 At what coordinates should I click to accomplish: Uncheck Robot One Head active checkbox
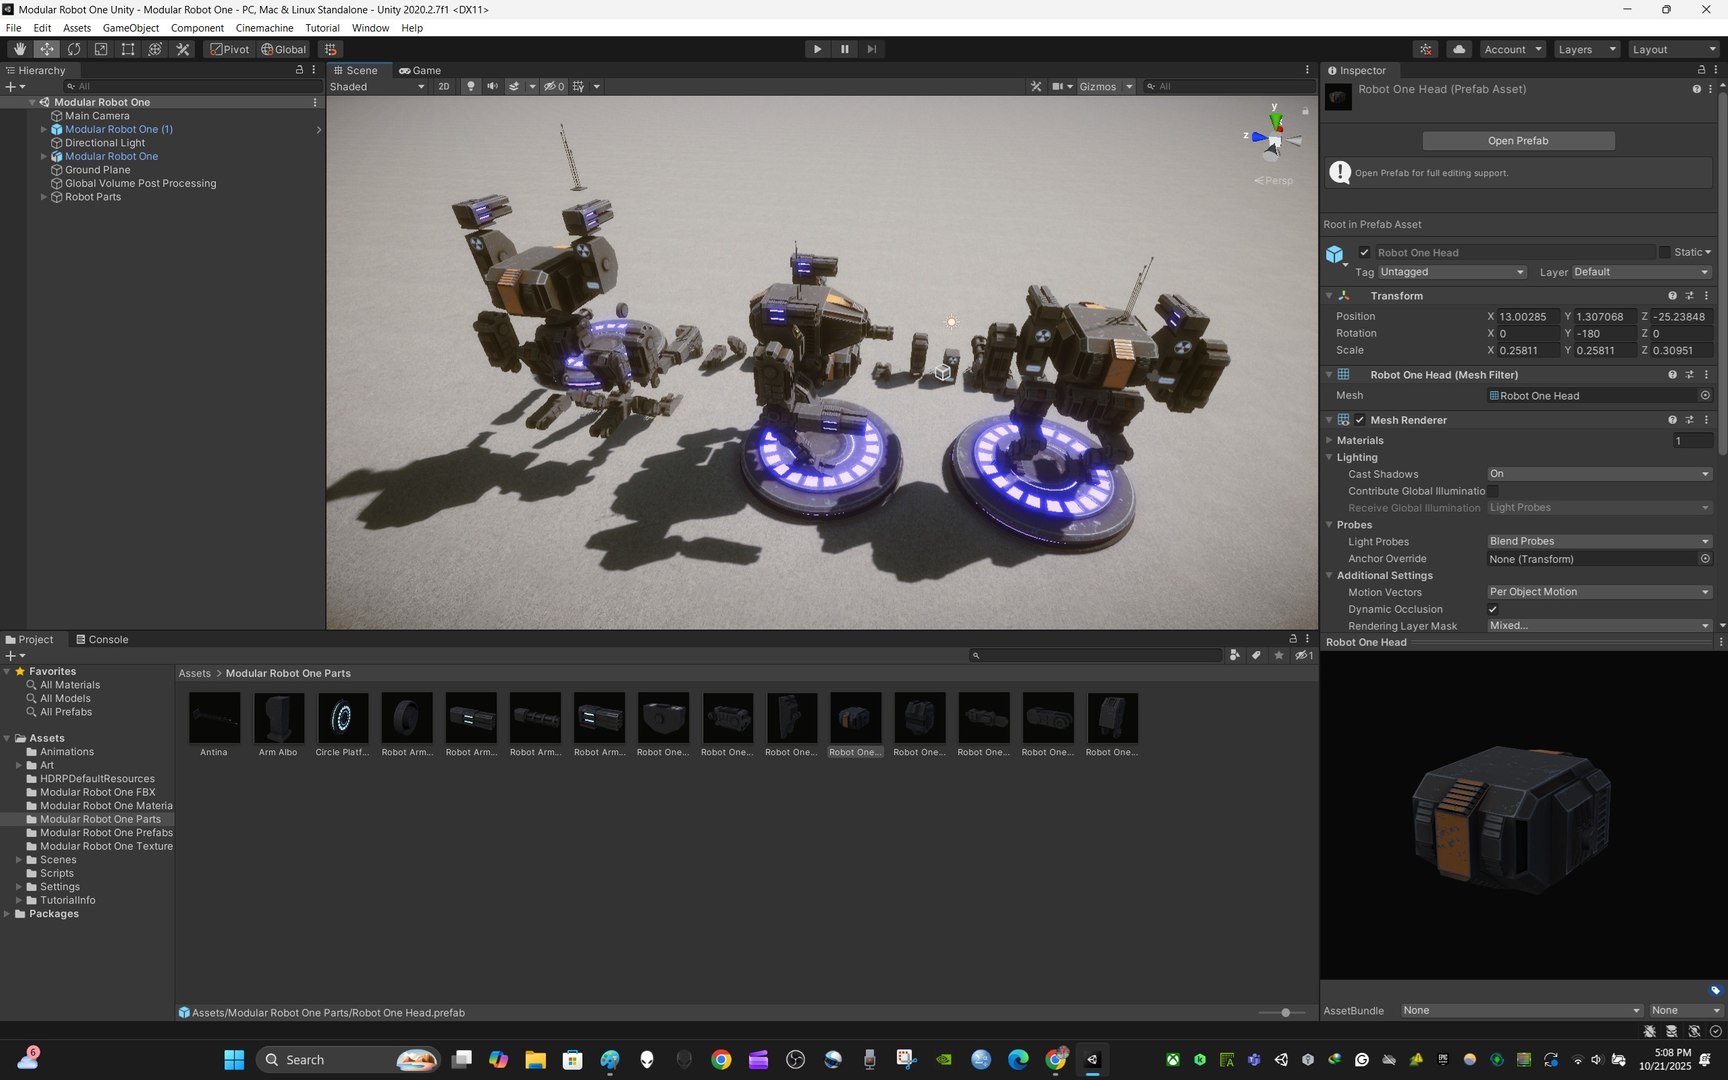(1364, 252)
